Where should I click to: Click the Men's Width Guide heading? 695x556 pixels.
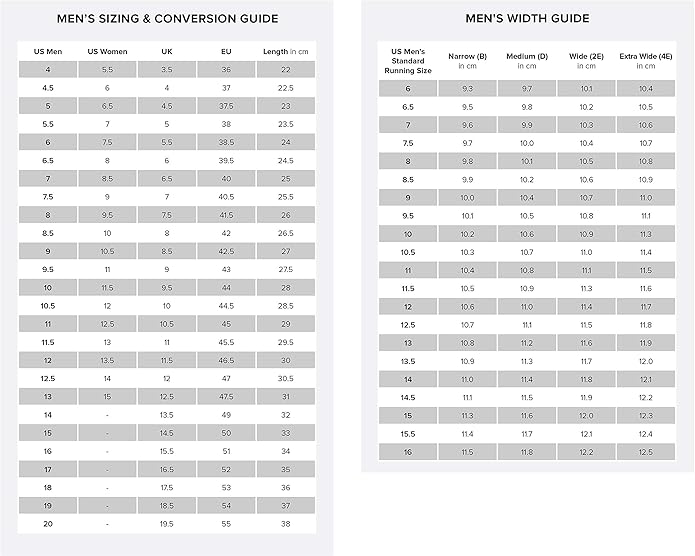click(x=527, y=19)
